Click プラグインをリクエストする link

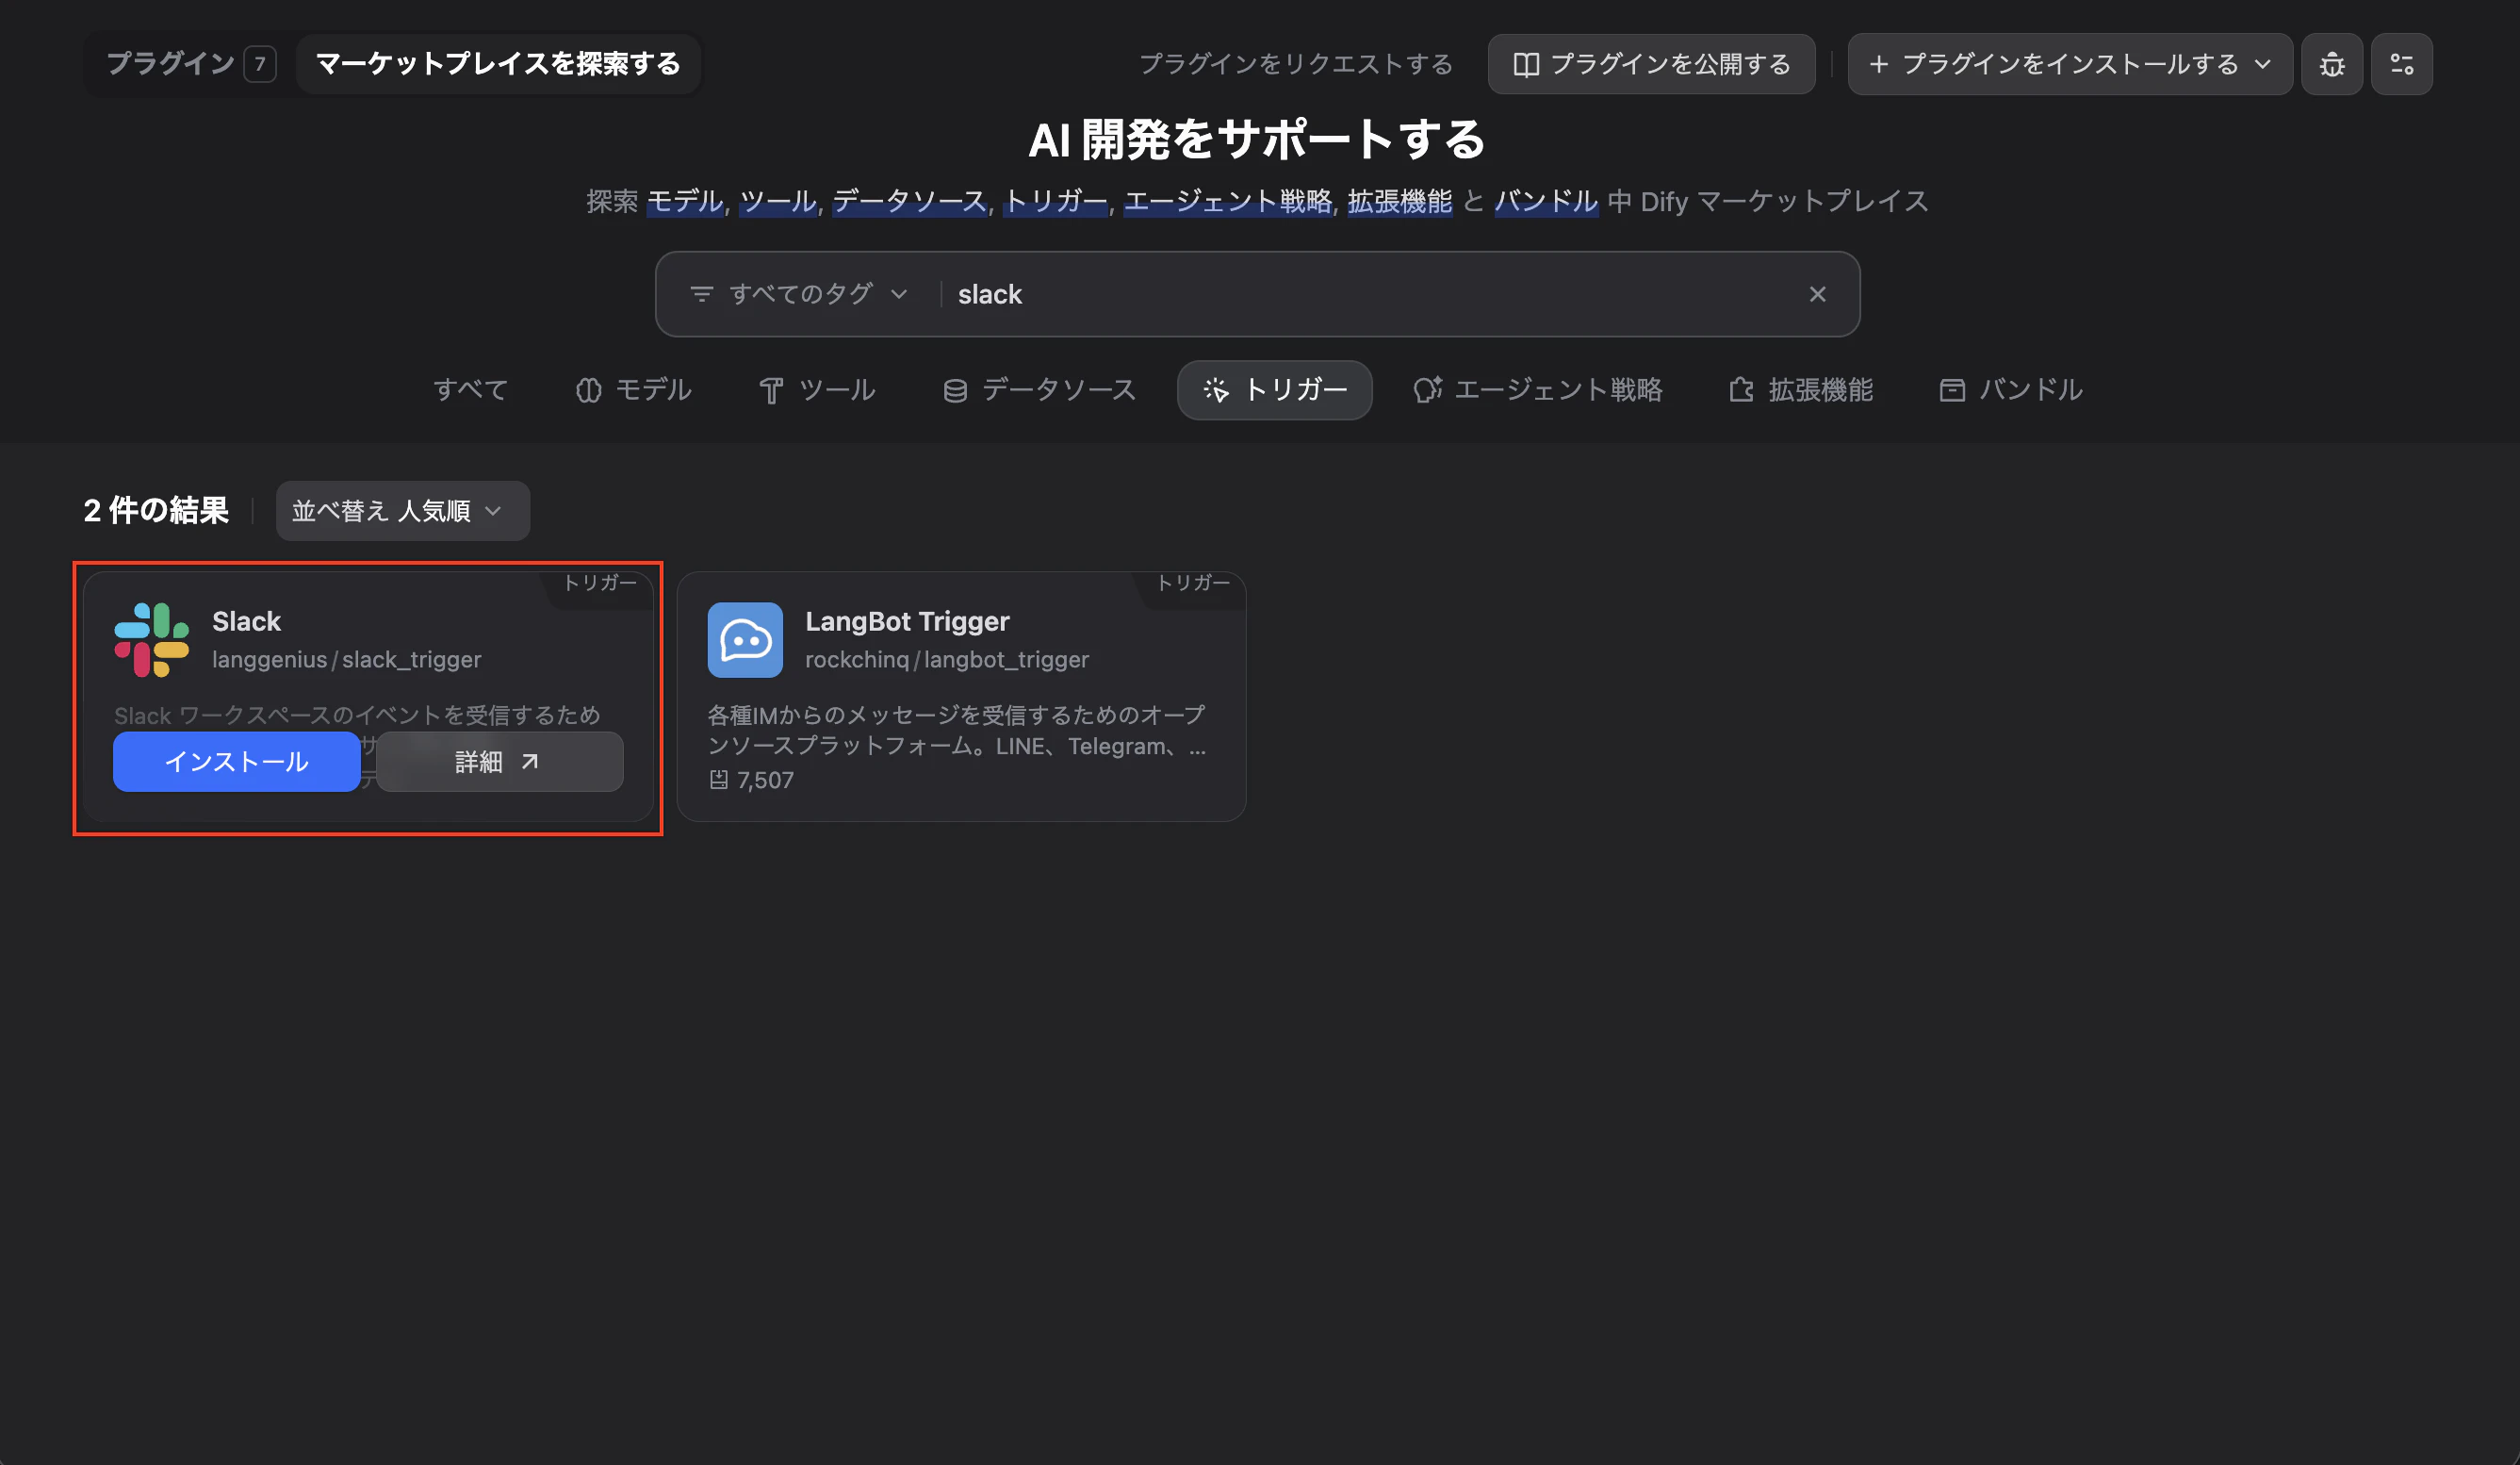[1296, 64]
